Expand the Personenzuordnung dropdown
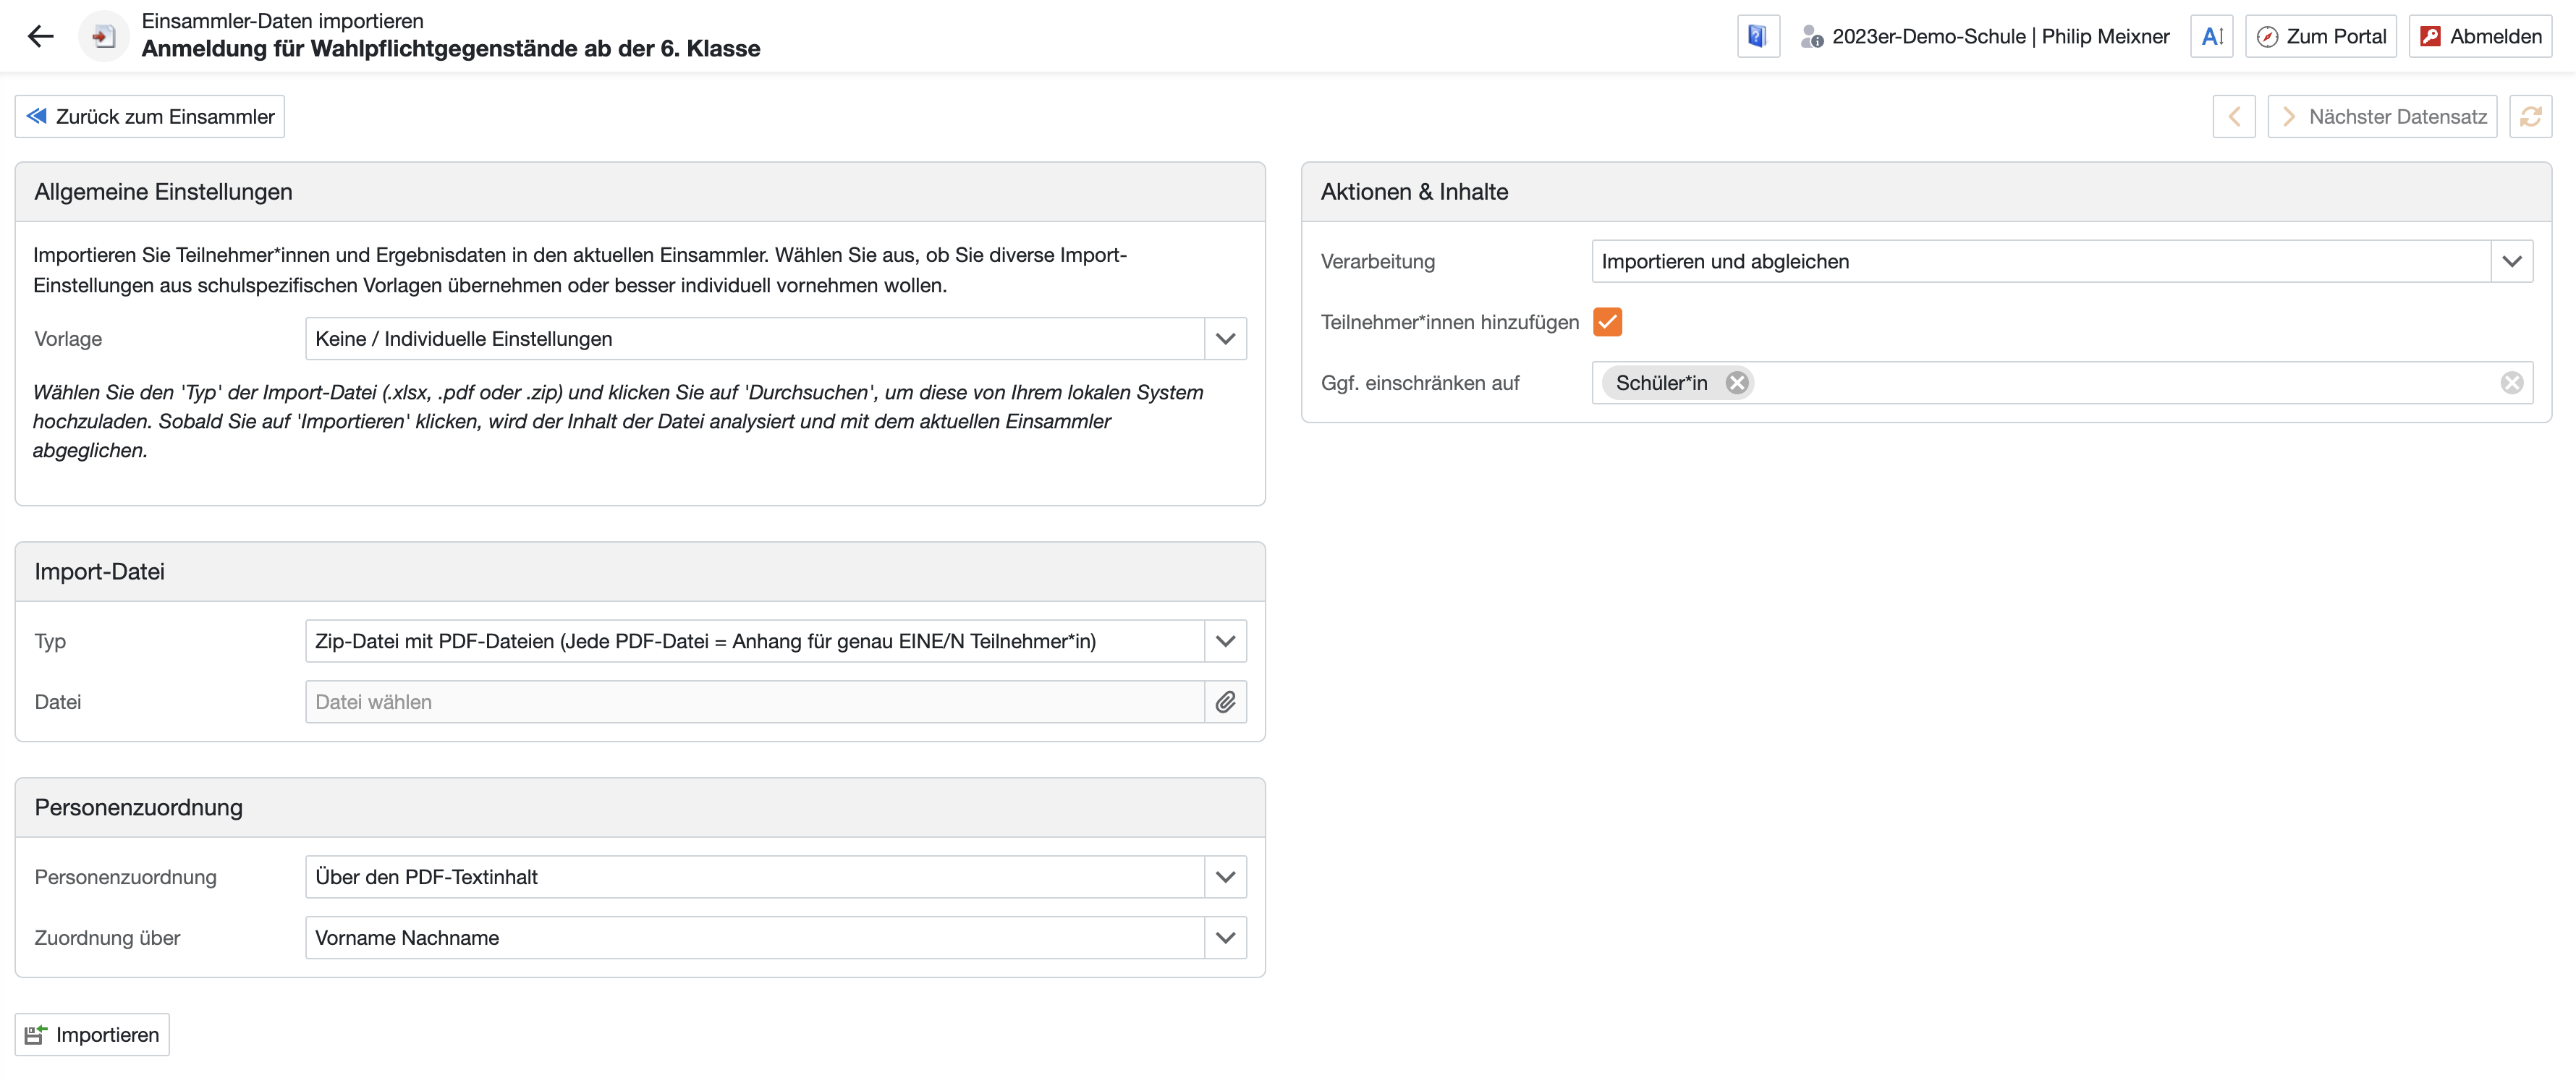 click(x=1225, y=877)
